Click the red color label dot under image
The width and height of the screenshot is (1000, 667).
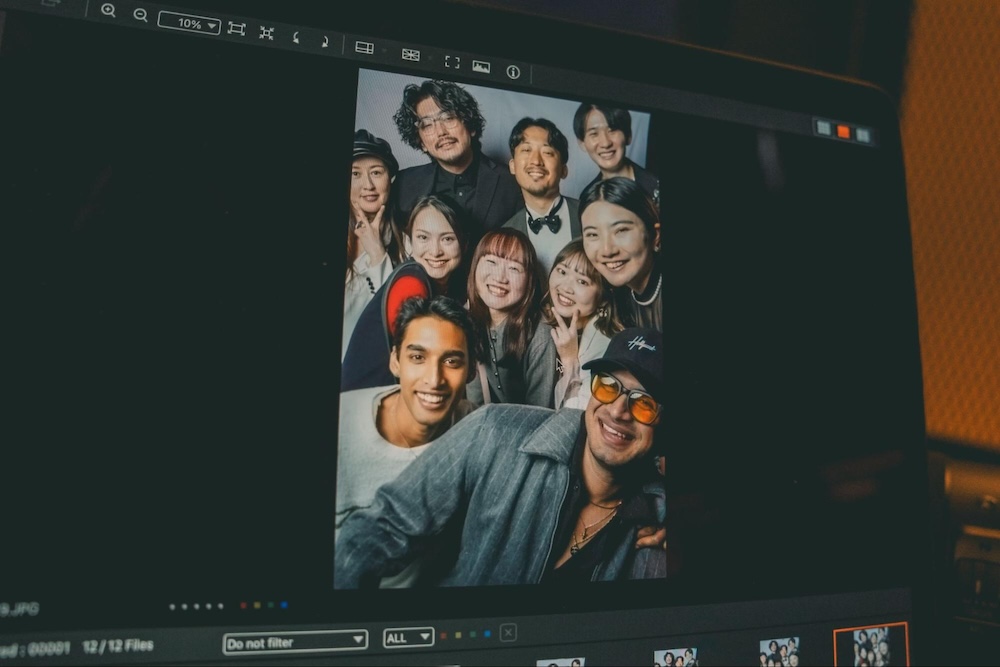(x=243, y=605)
